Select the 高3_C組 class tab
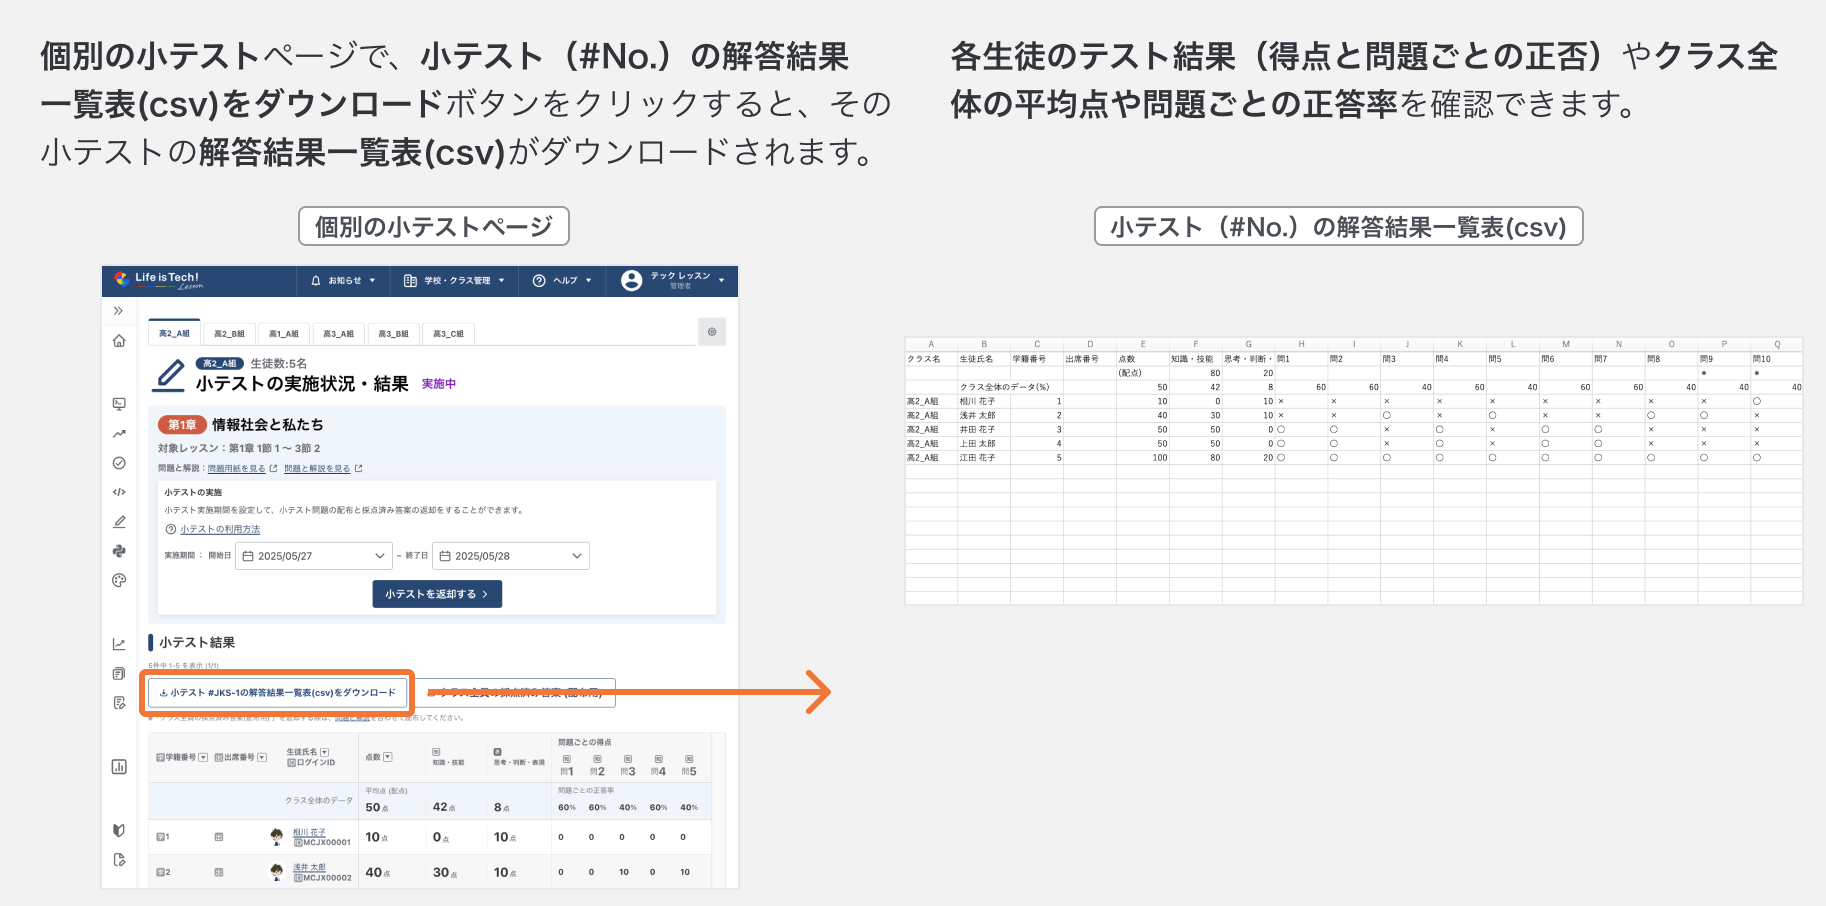This screenshot has height=906, width=1826. pos(448,333)
